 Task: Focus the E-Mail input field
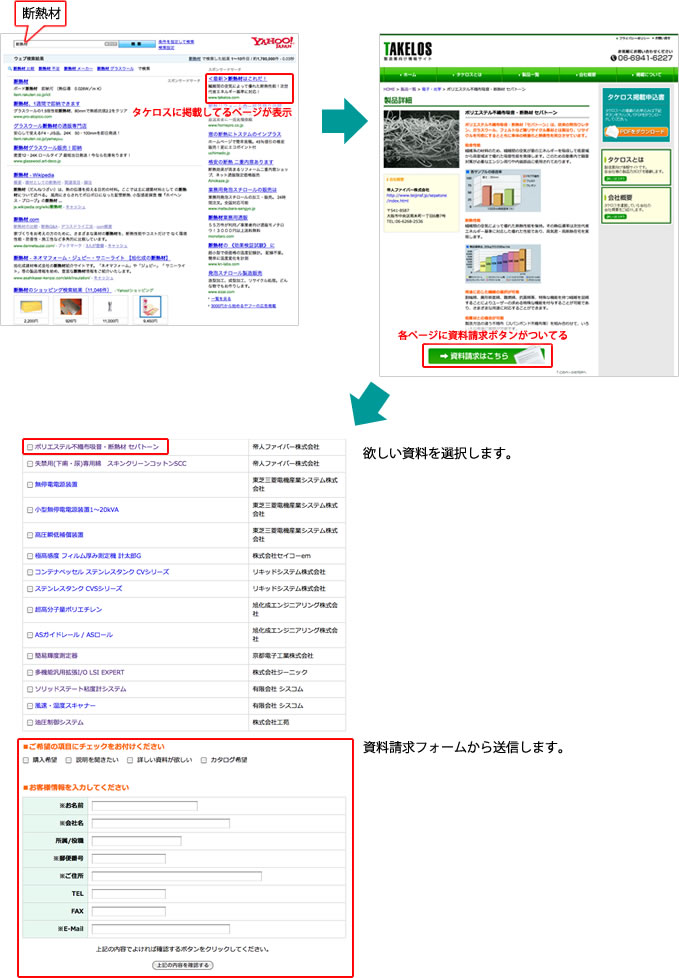coord(161,929)
